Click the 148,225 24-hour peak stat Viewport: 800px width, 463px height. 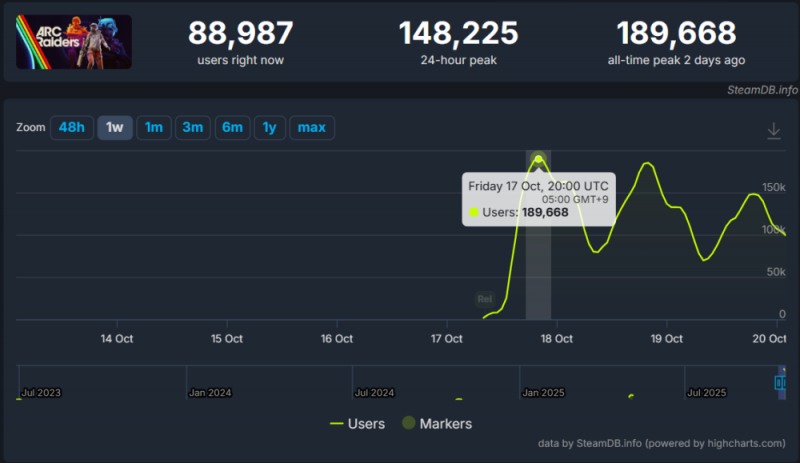[458, 41]
